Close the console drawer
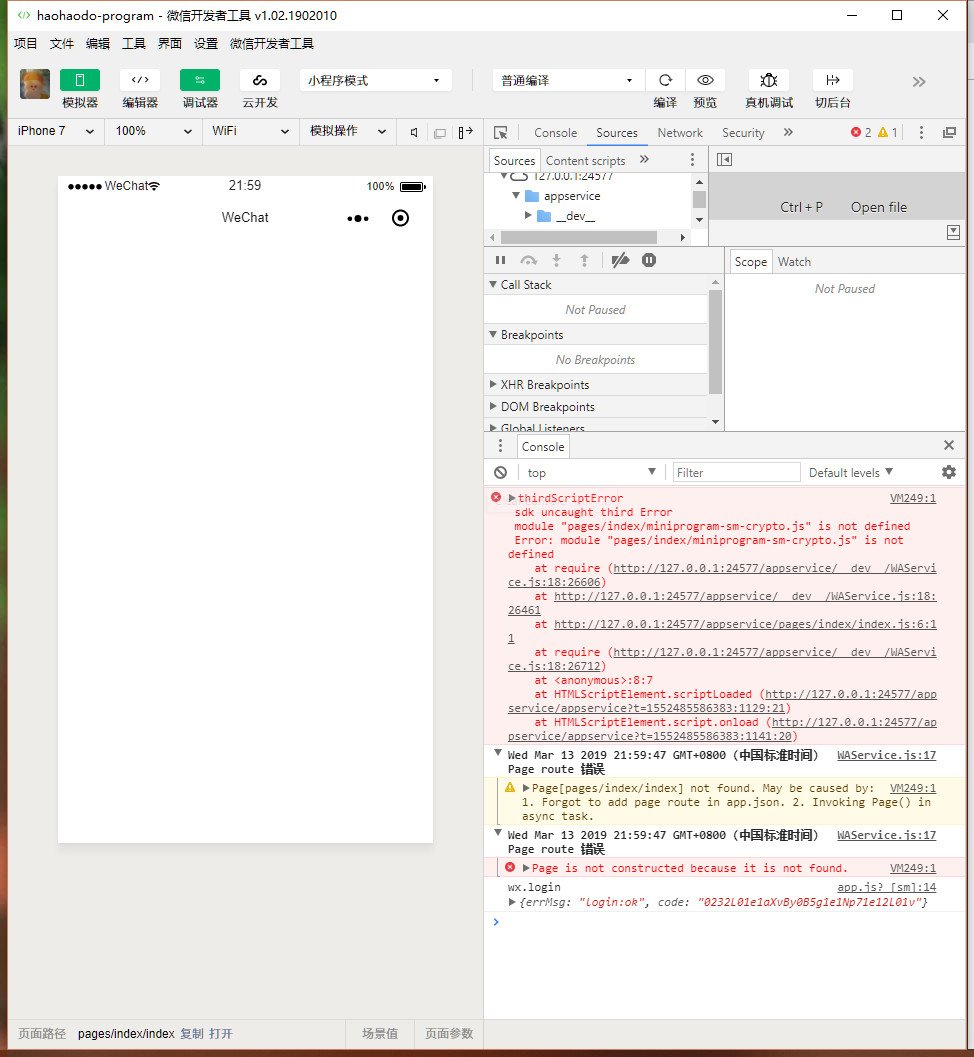Viewport: 974px width, 1057px height. pos(949,445)
